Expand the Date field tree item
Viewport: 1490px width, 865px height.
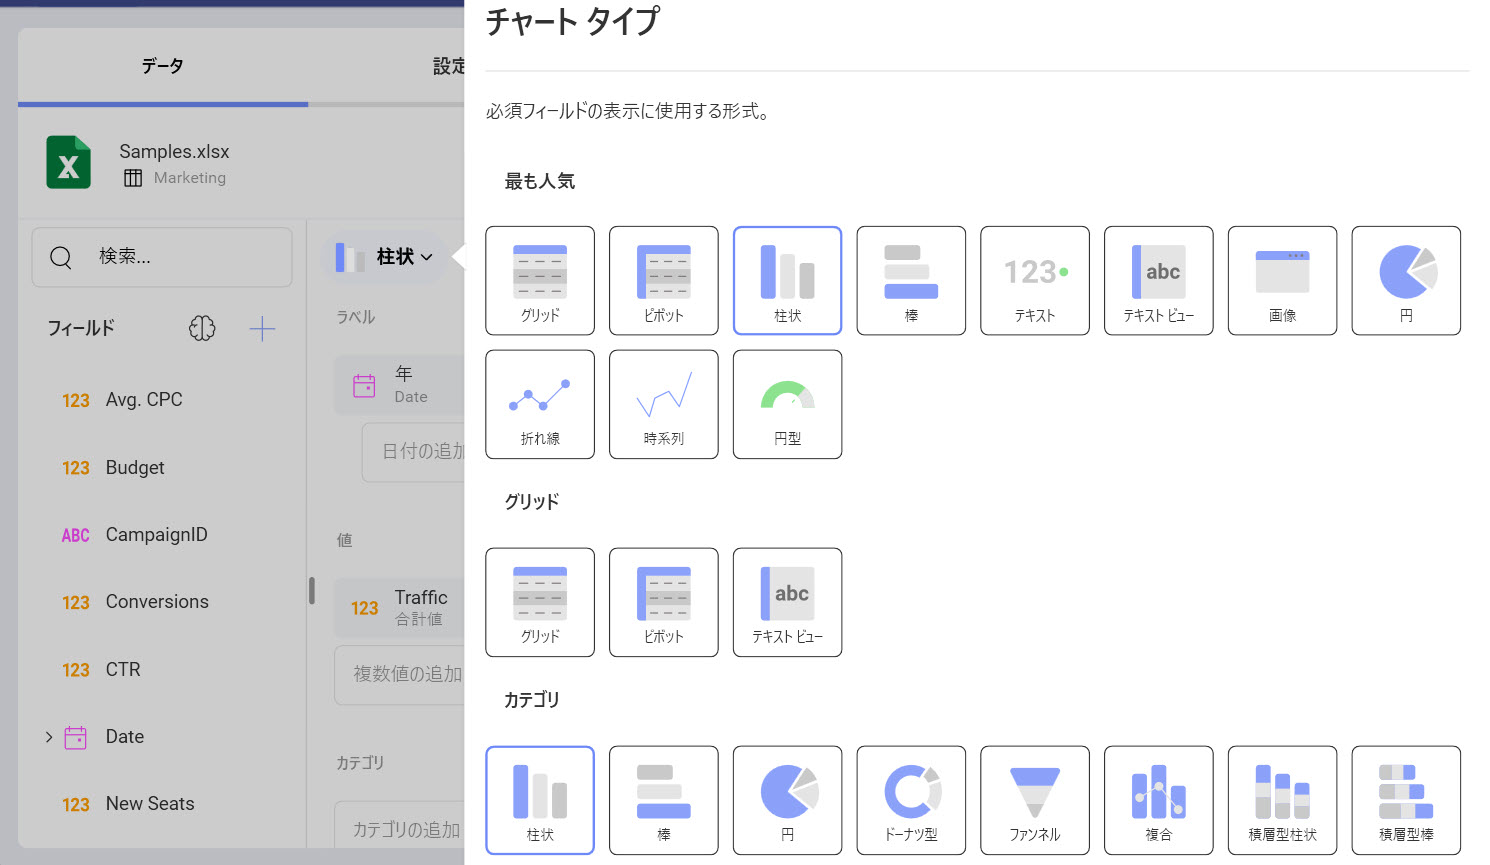pos(48,737)
